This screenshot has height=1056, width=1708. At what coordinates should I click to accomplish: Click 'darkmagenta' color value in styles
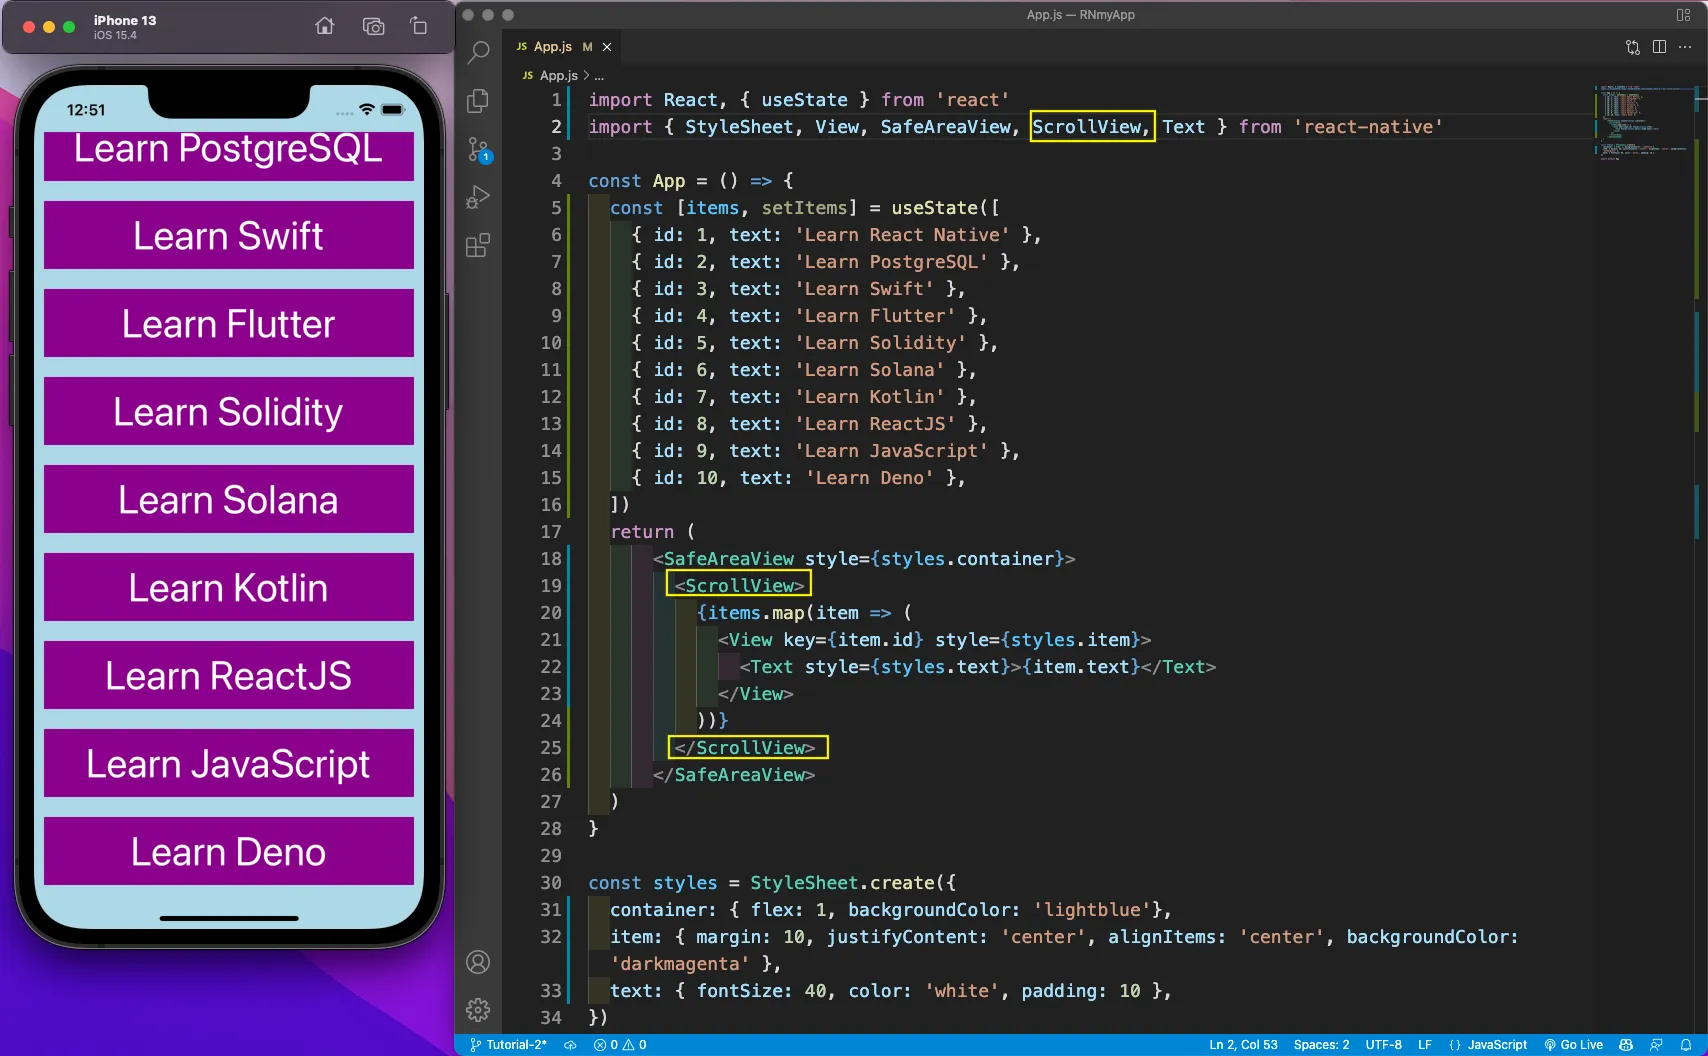click(680, 964)
